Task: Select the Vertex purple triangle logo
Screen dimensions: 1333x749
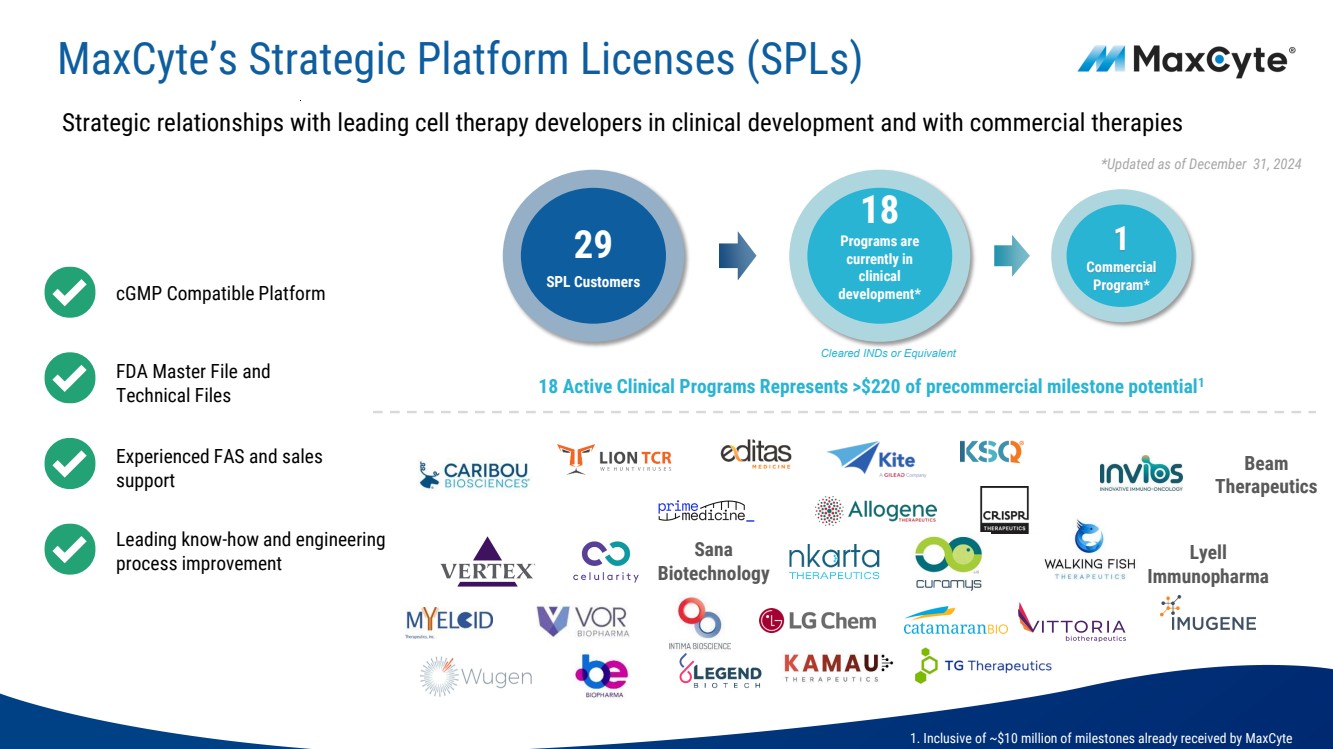Action: 487,562
